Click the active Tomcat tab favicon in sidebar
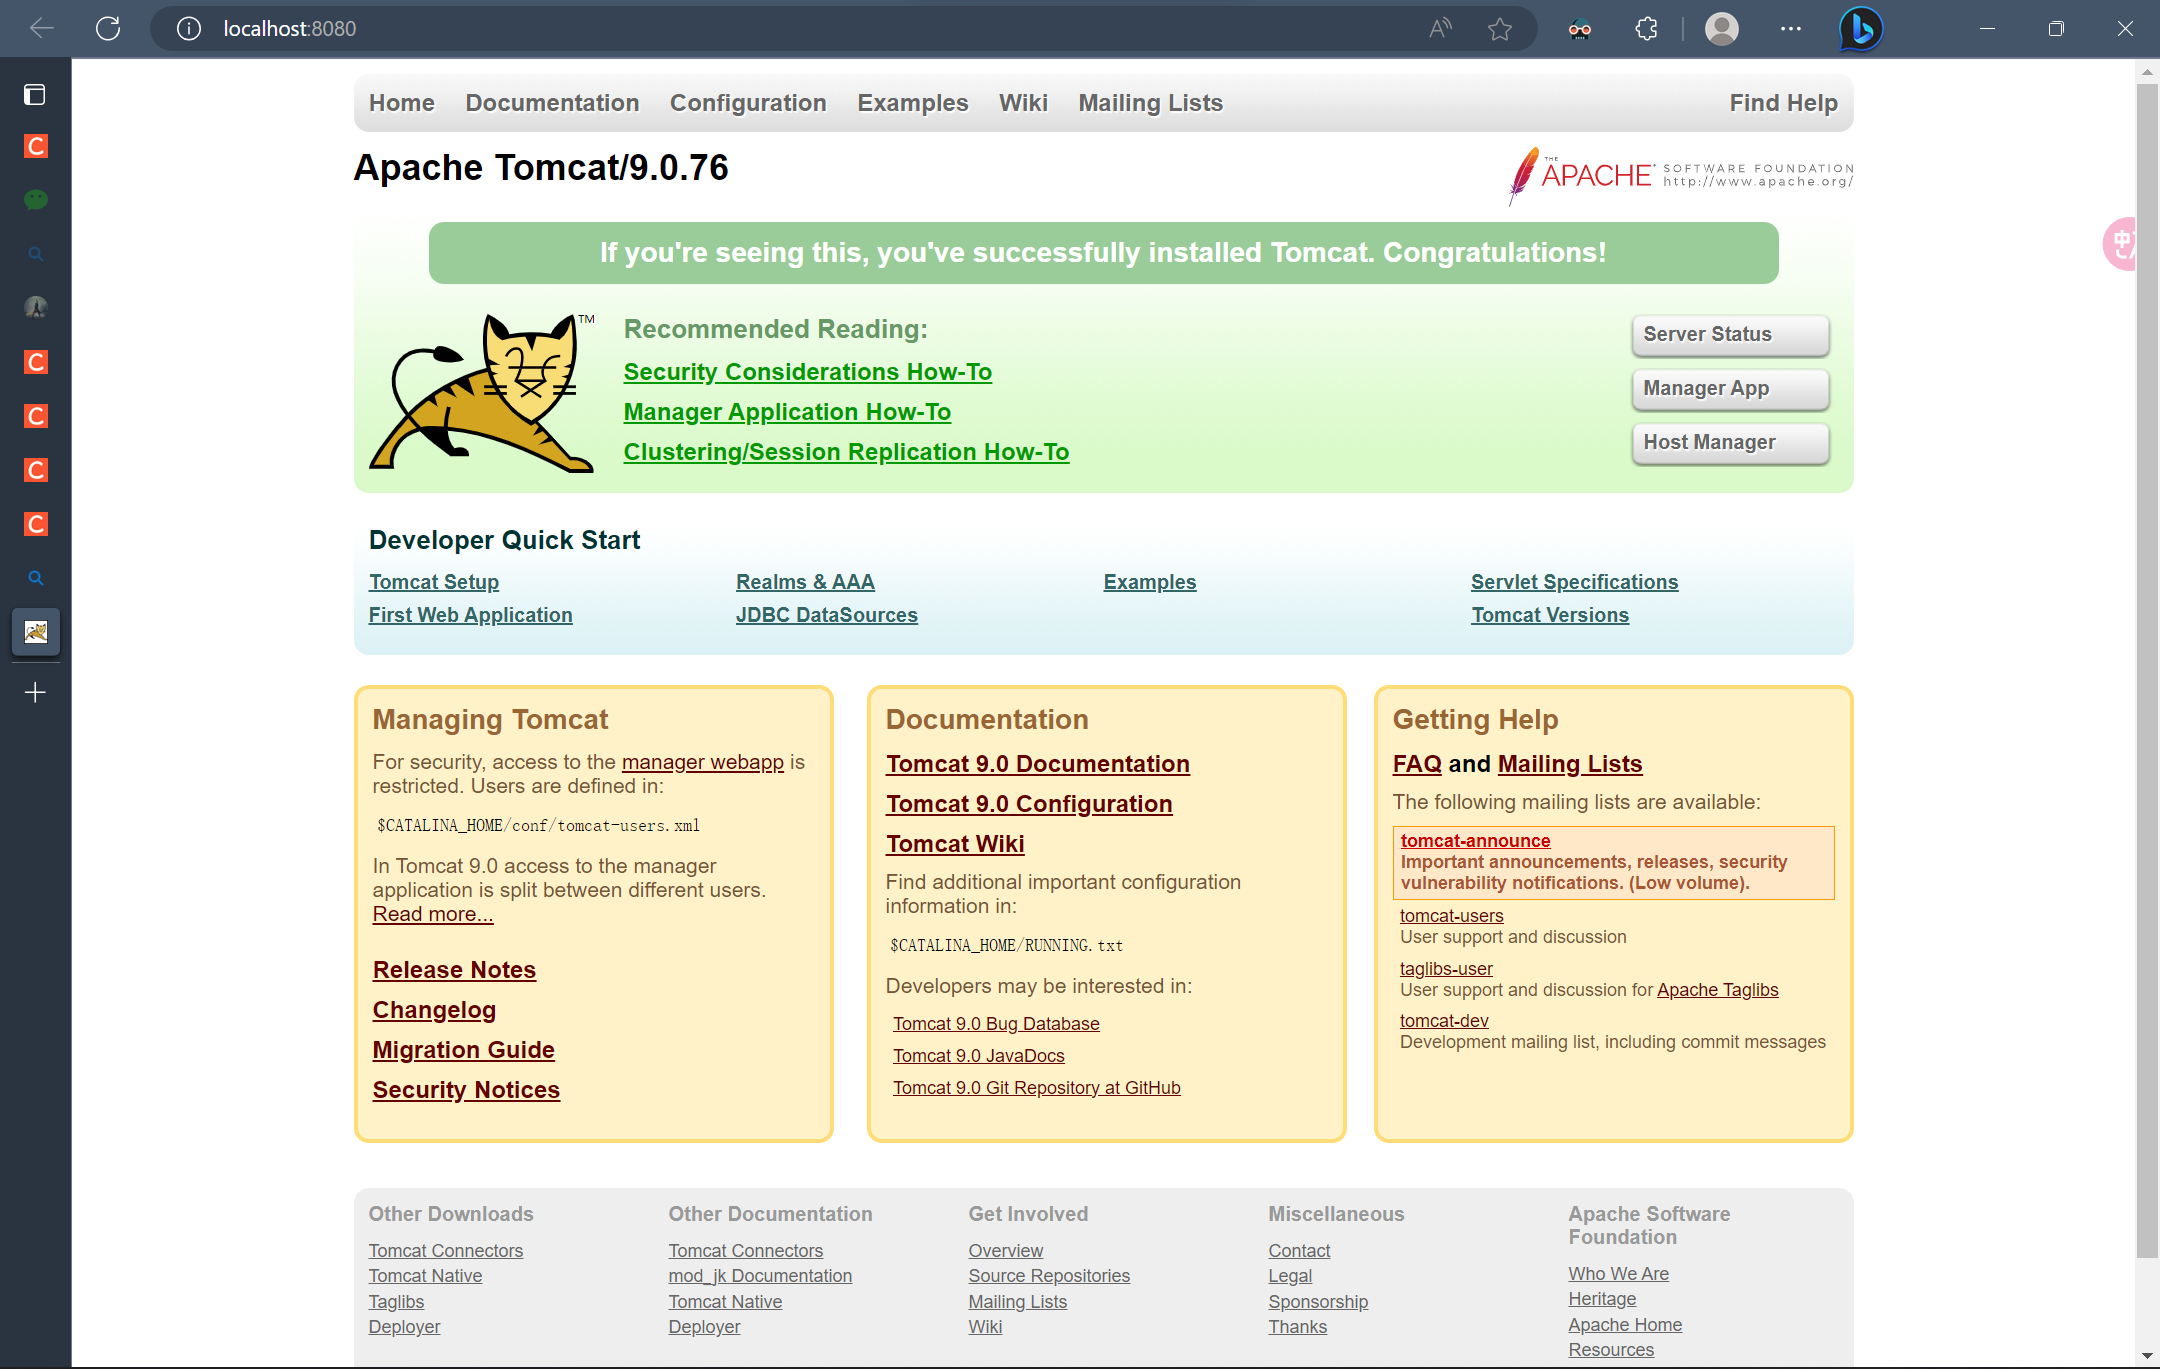This screenshot has height=1369, width=2160. click(x=36, y=632)
